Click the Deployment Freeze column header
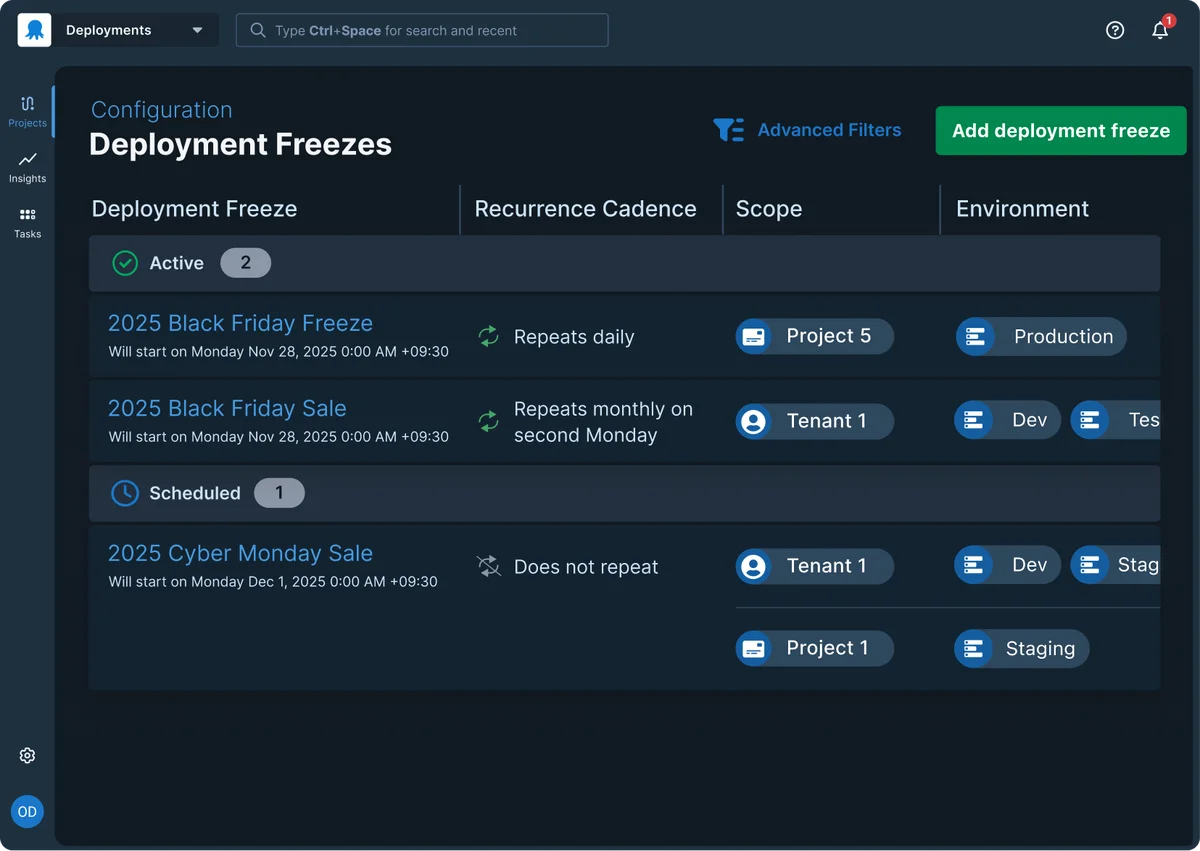The width and height of the screenshot is (1200, 851). point(194,209)
